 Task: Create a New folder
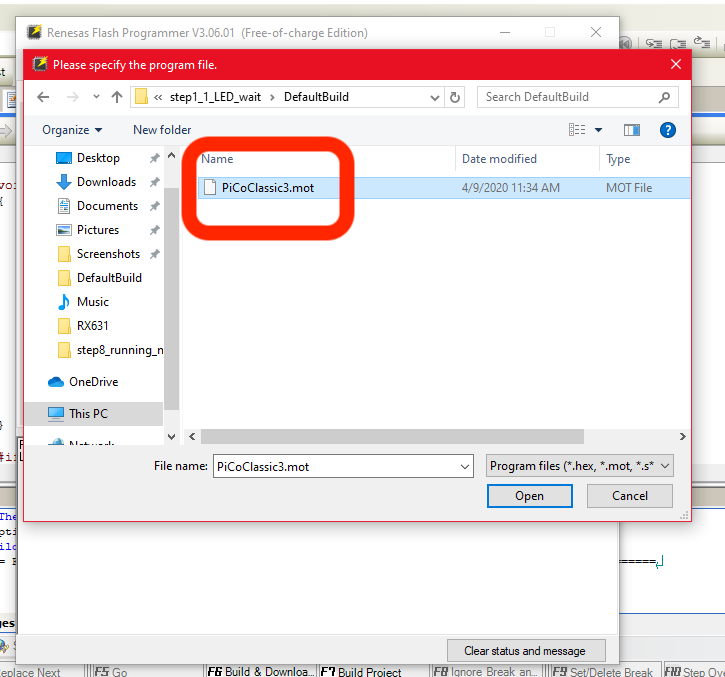point(162,130)
